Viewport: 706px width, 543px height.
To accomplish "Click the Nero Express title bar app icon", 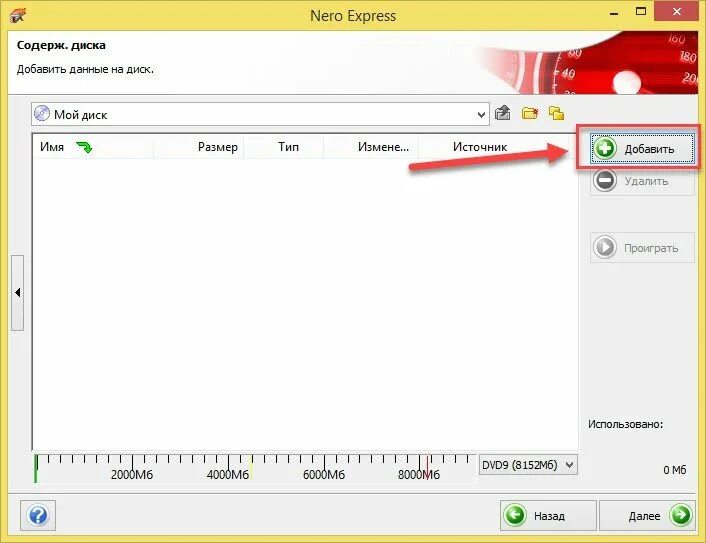I will point(18,16).
